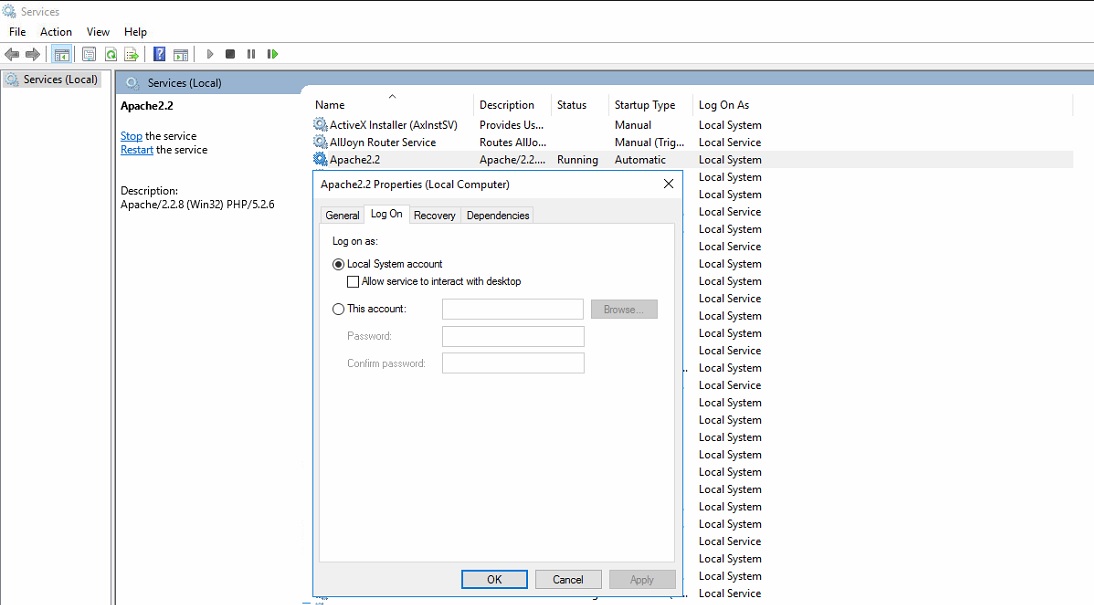This screenshot has width=1094, height=605.
Task: Click Provides Us... description cell
Action: [511, 125]
